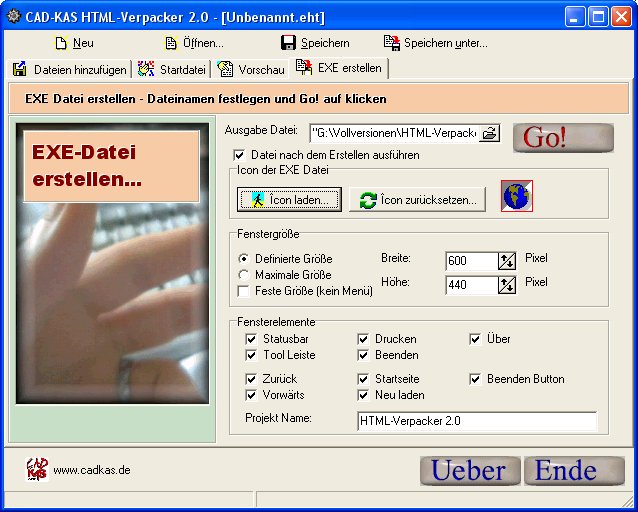Screen dimensions: 638x512
Task: Click the 'Icon zurücksetzen...' button
Action: (418, 199)
